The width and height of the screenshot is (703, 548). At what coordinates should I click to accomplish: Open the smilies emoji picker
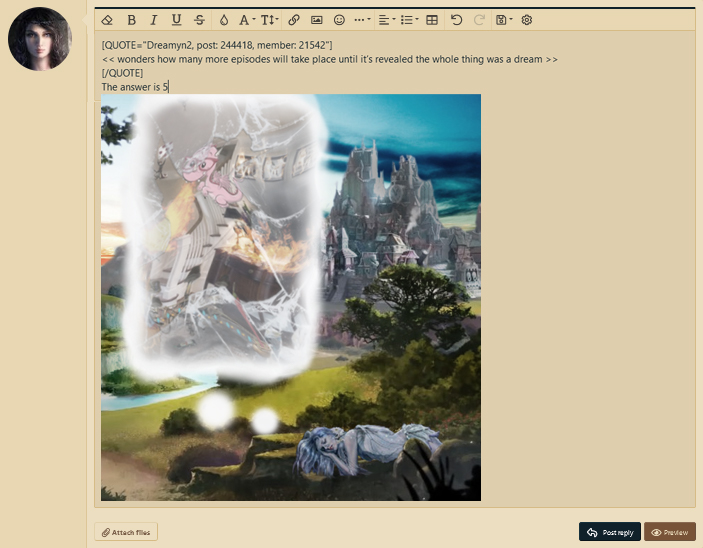tap(339, 20)
